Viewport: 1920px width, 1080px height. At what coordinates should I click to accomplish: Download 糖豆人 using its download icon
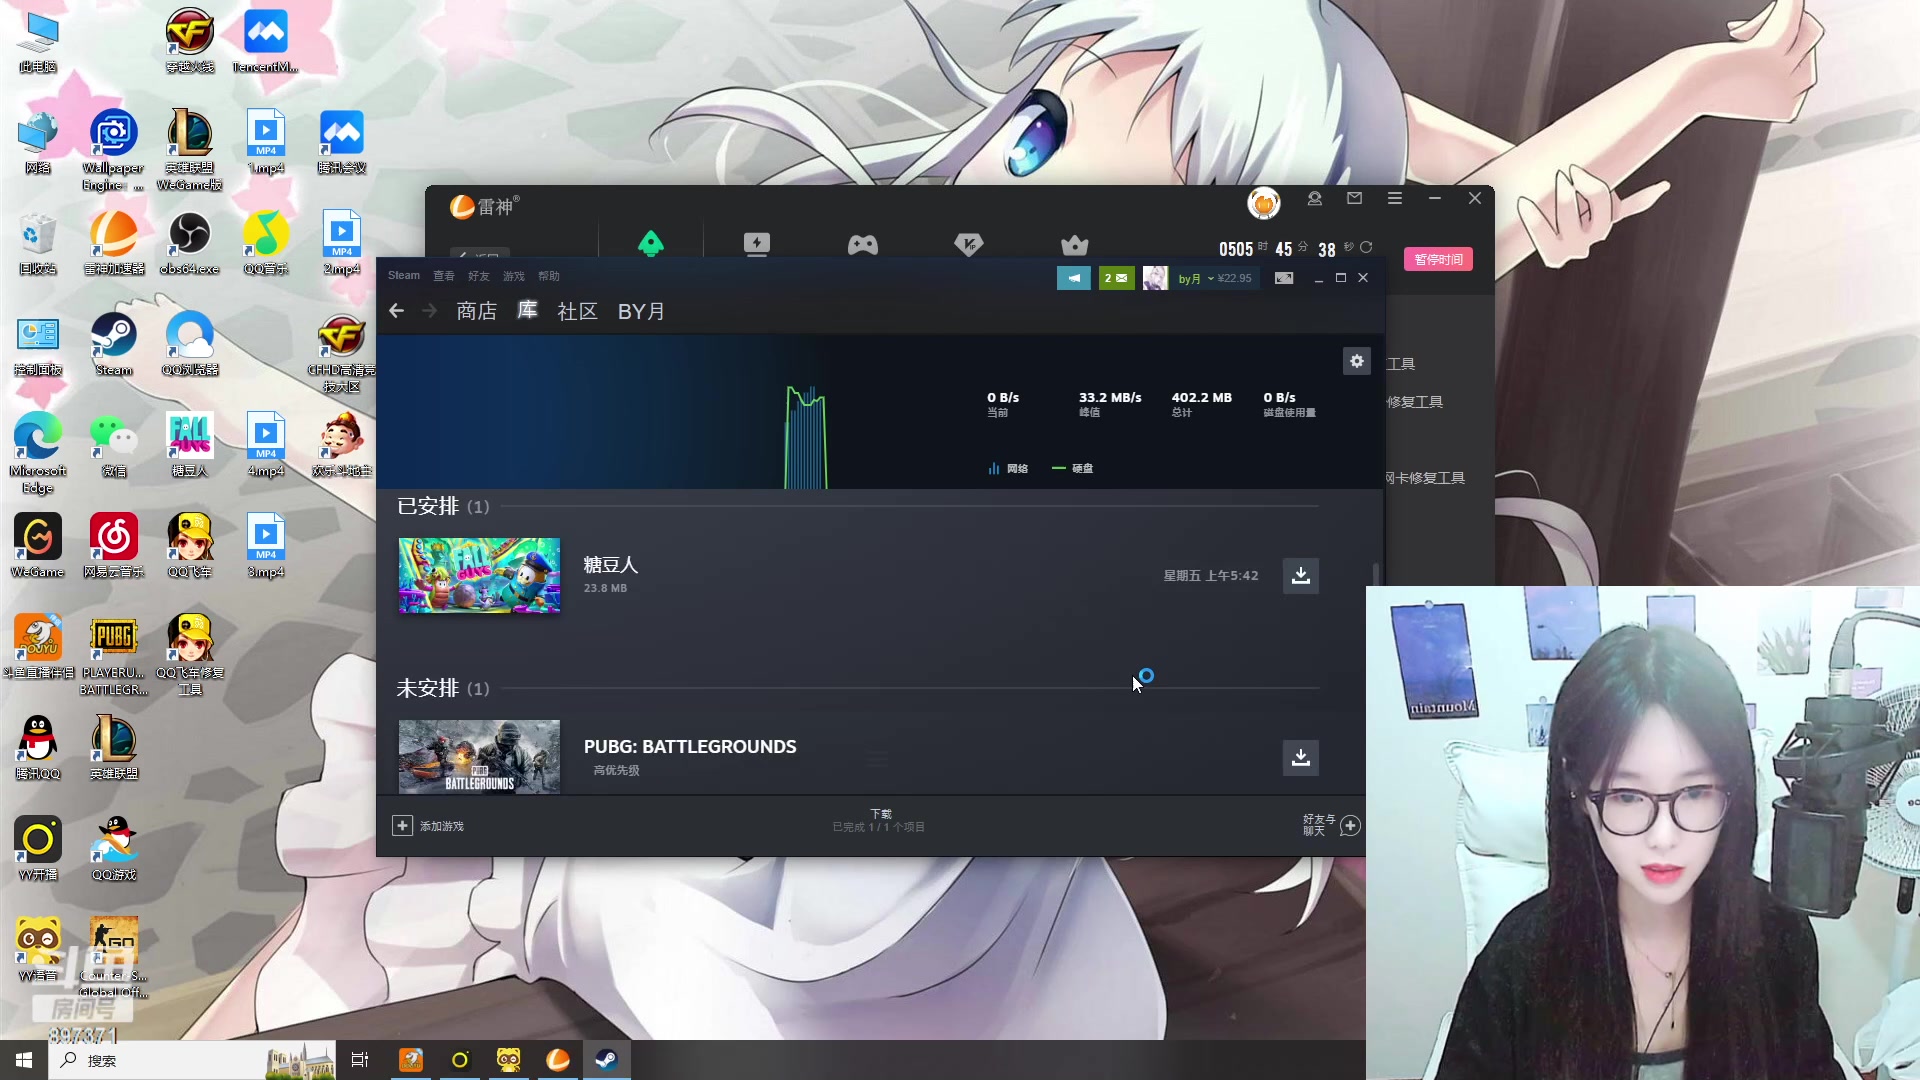pos(1301,576)
